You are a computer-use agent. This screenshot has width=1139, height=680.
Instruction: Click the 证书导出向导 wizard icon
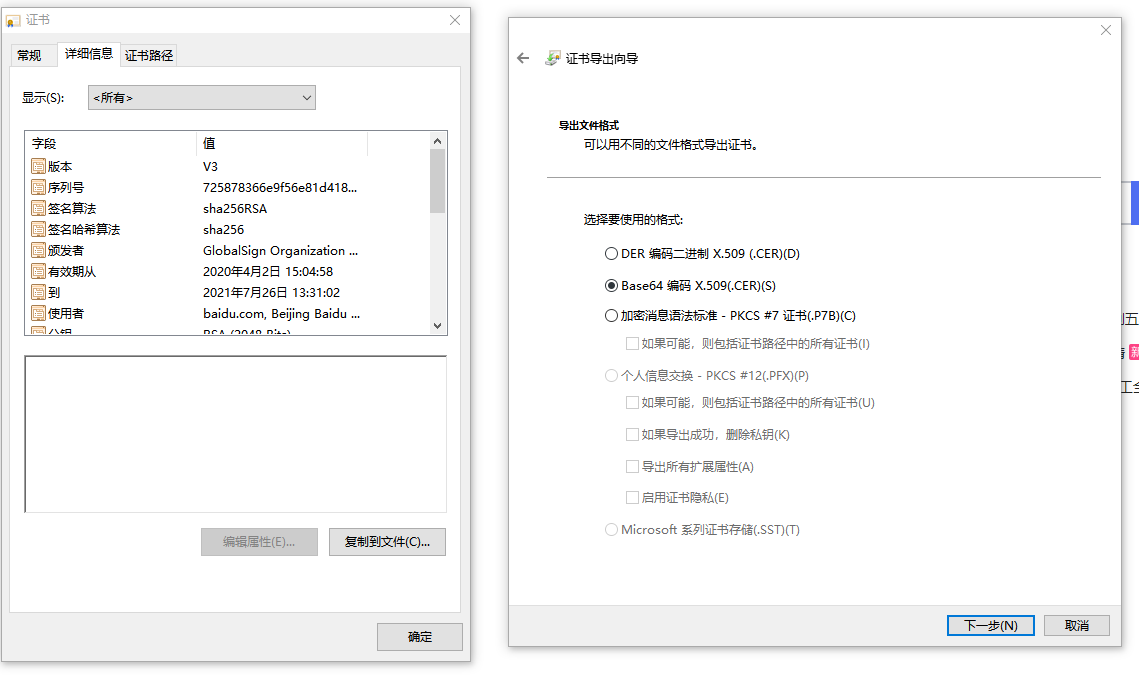point(553,58)
